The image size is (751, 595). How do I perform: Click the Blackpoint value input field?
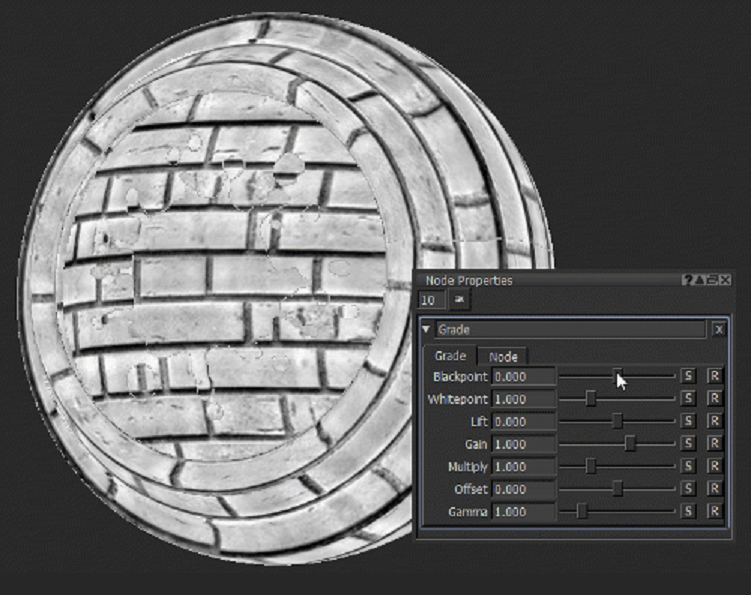(524, 377)
